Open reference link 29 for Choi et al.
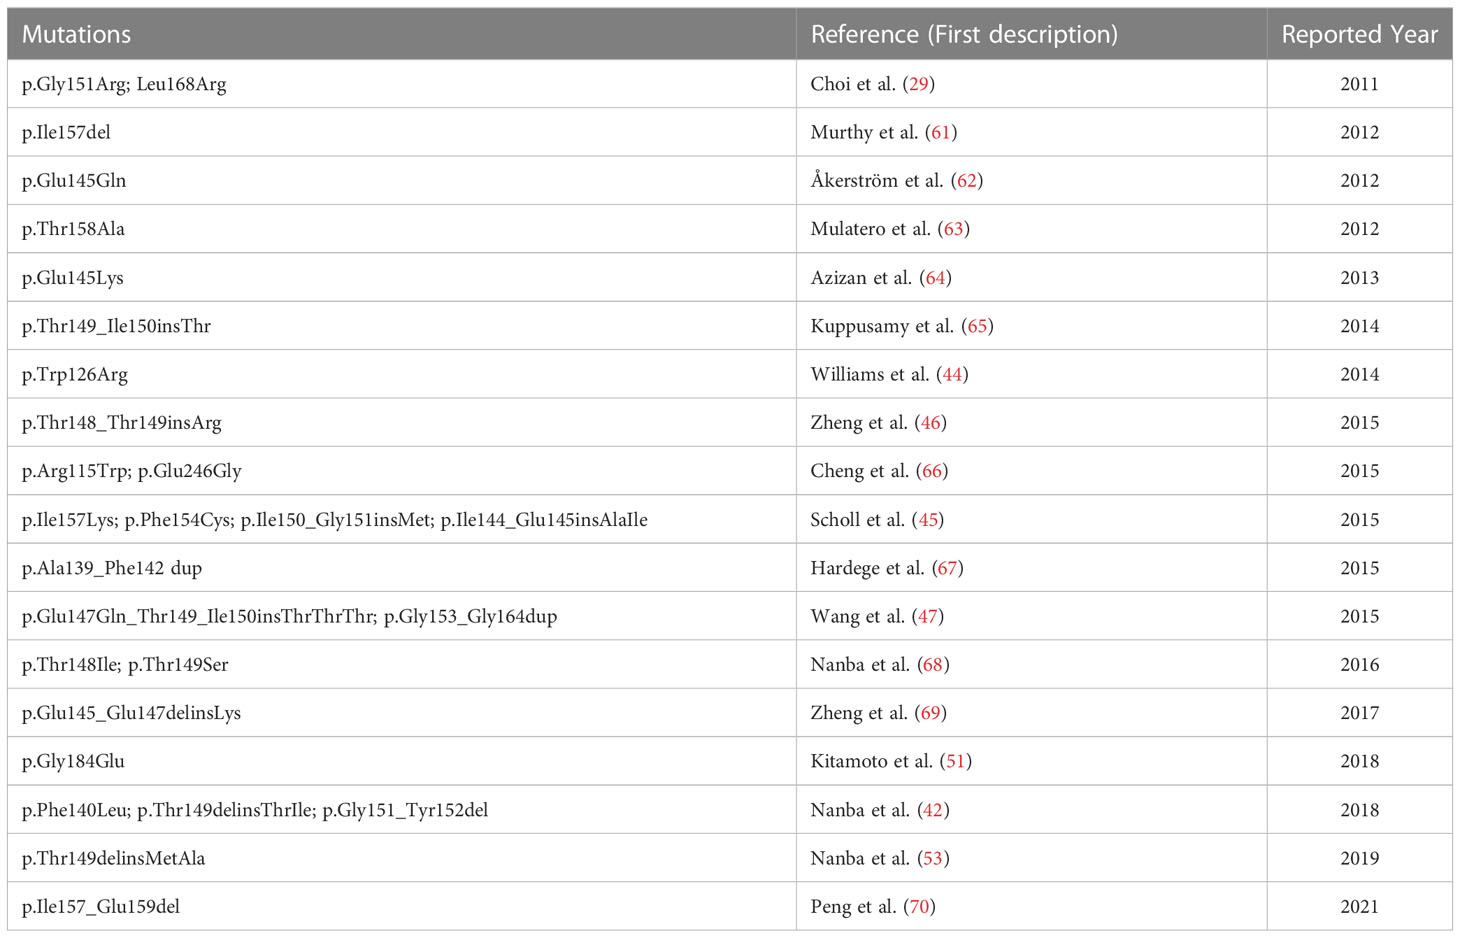This screenshot has height=938, width=1460. 919,84
